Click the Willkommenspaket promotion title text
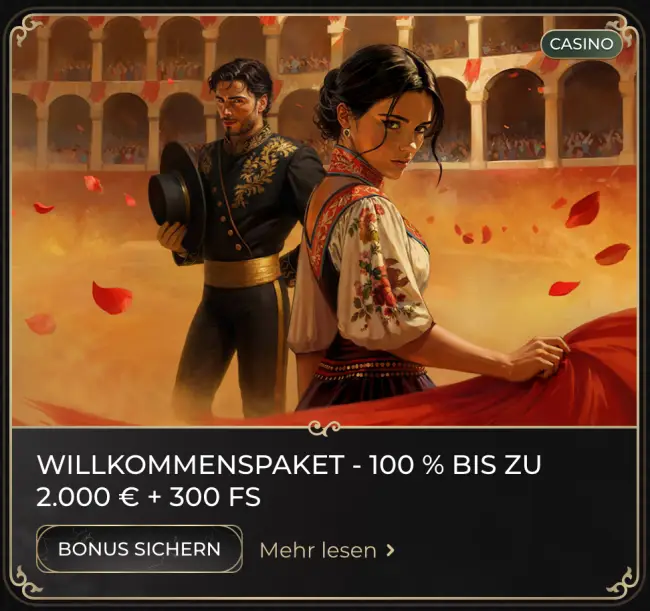650x611 pixels. 289,480
